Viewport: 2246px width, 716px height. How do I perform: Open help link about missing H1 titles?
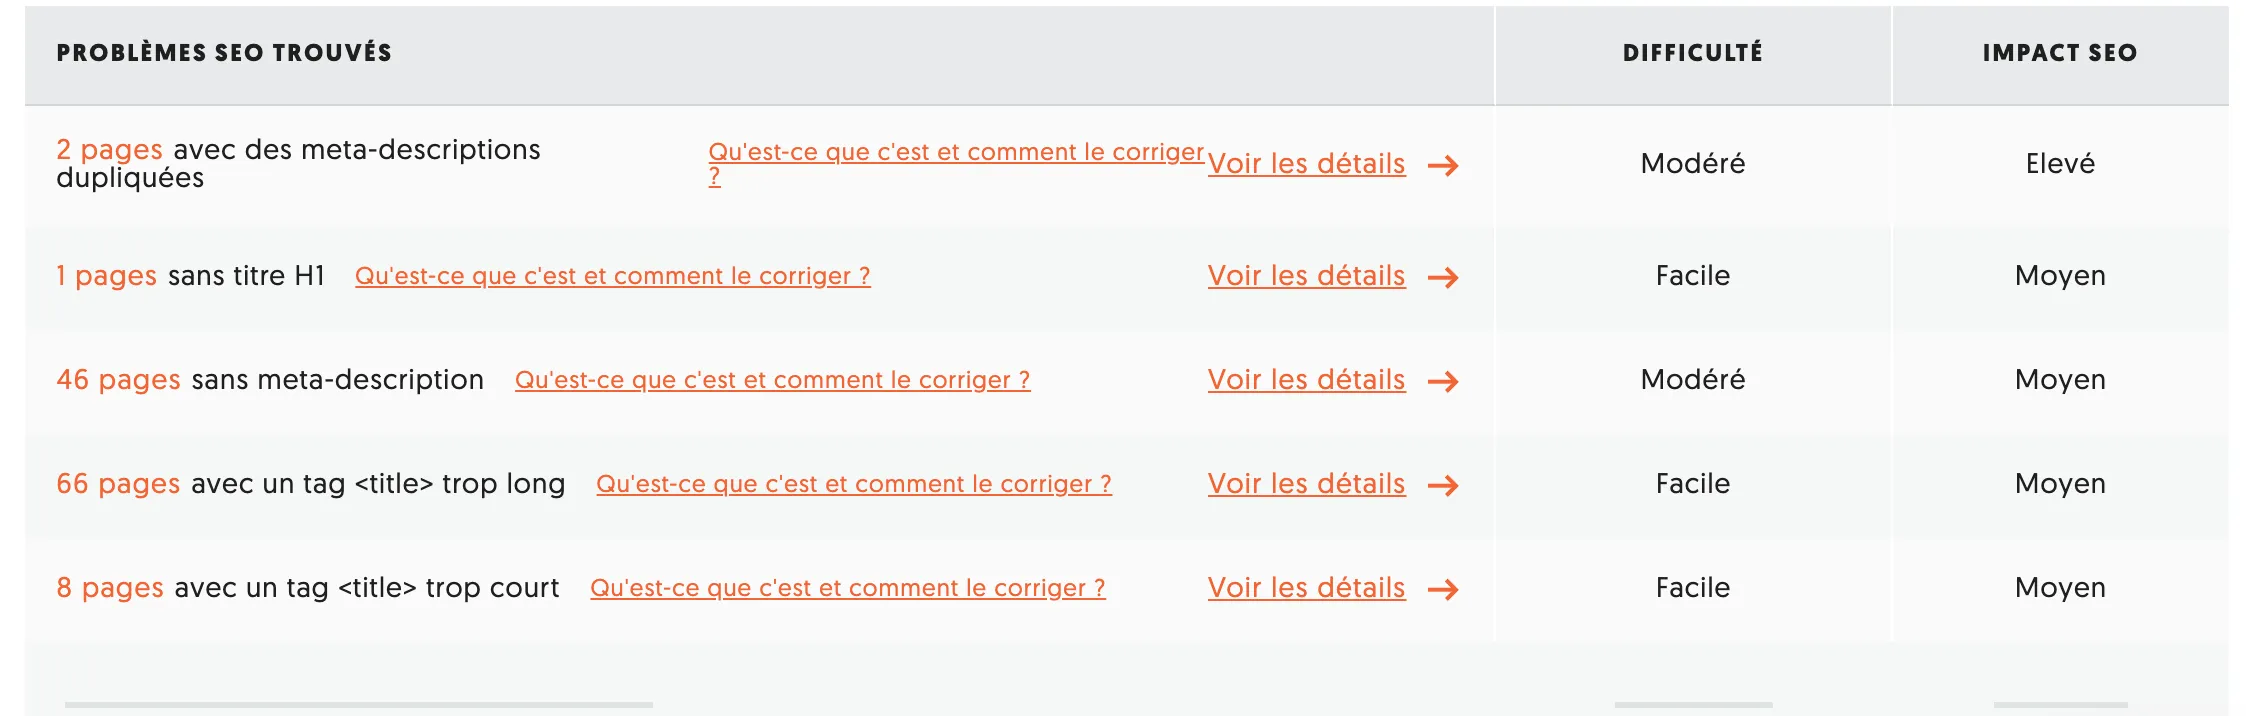coord(612,275)
